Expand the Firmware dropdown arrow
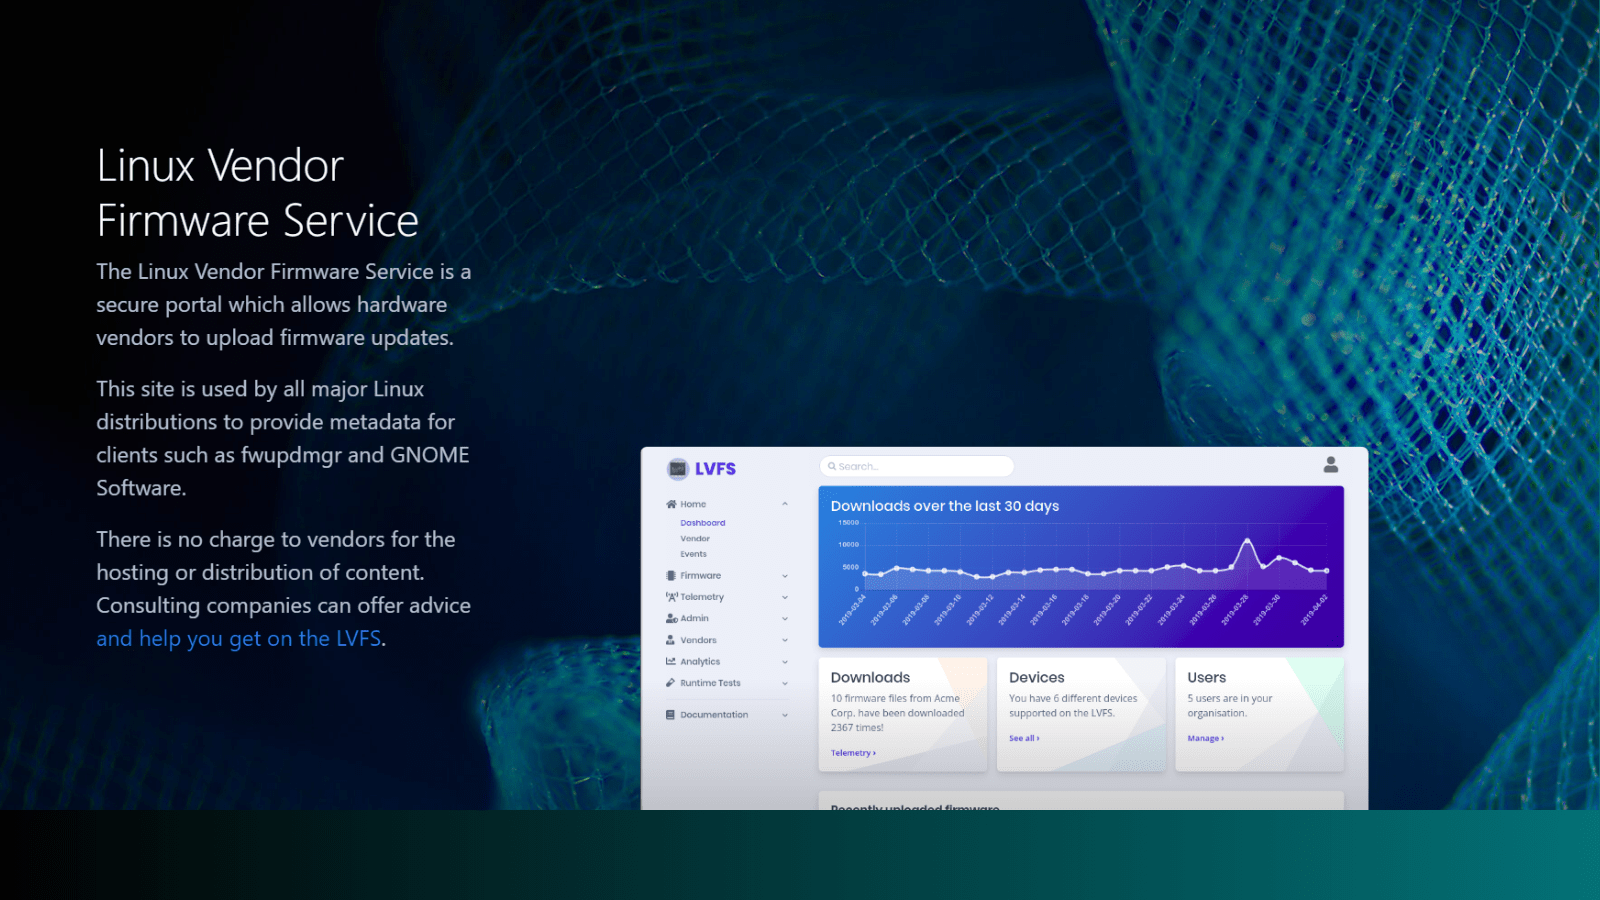This screenshot has height=900, width=1600. point(785,576)
